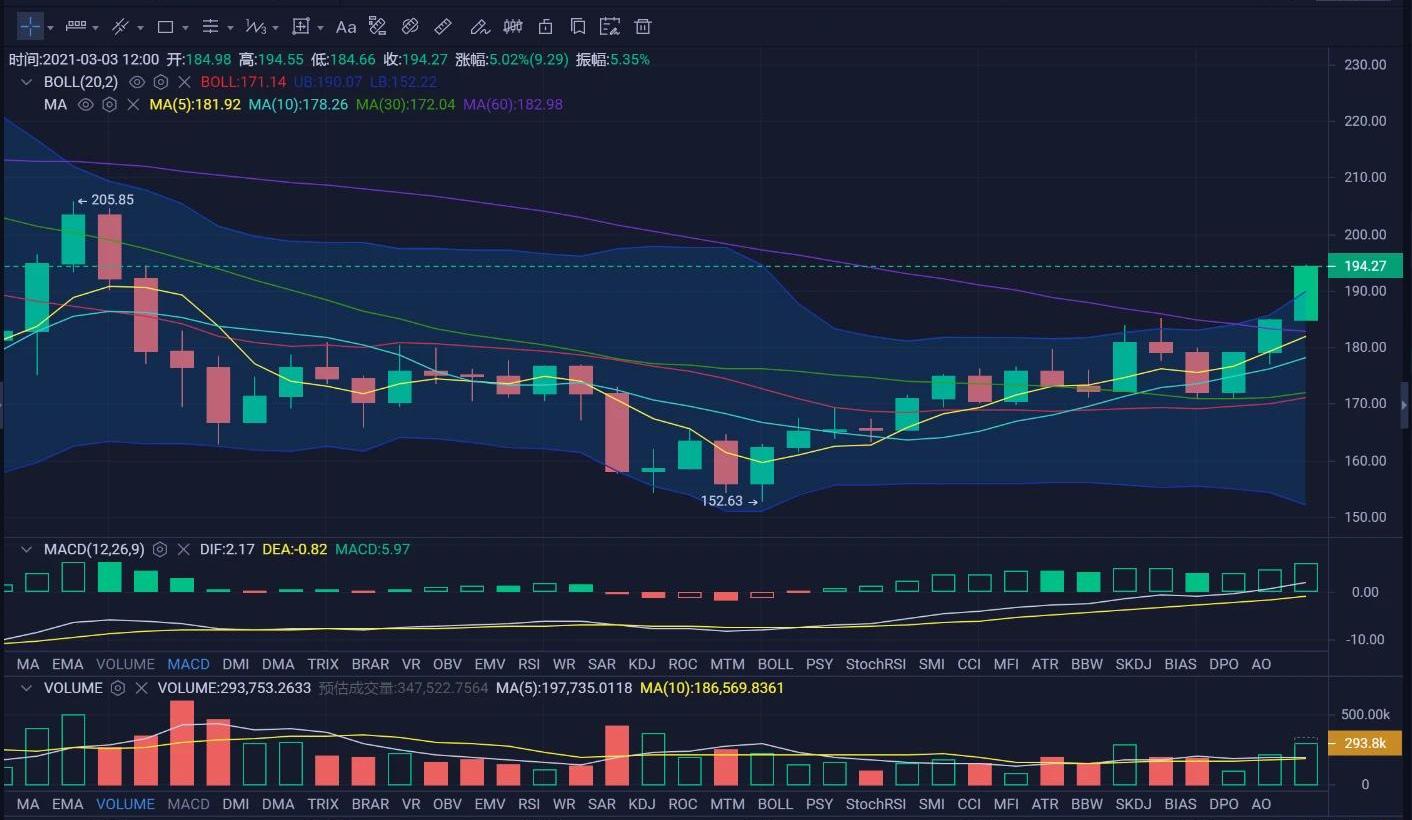
Task: Collapse the VOLUME panel chevron
Action: pyautogui.click(x=28, y=688)
